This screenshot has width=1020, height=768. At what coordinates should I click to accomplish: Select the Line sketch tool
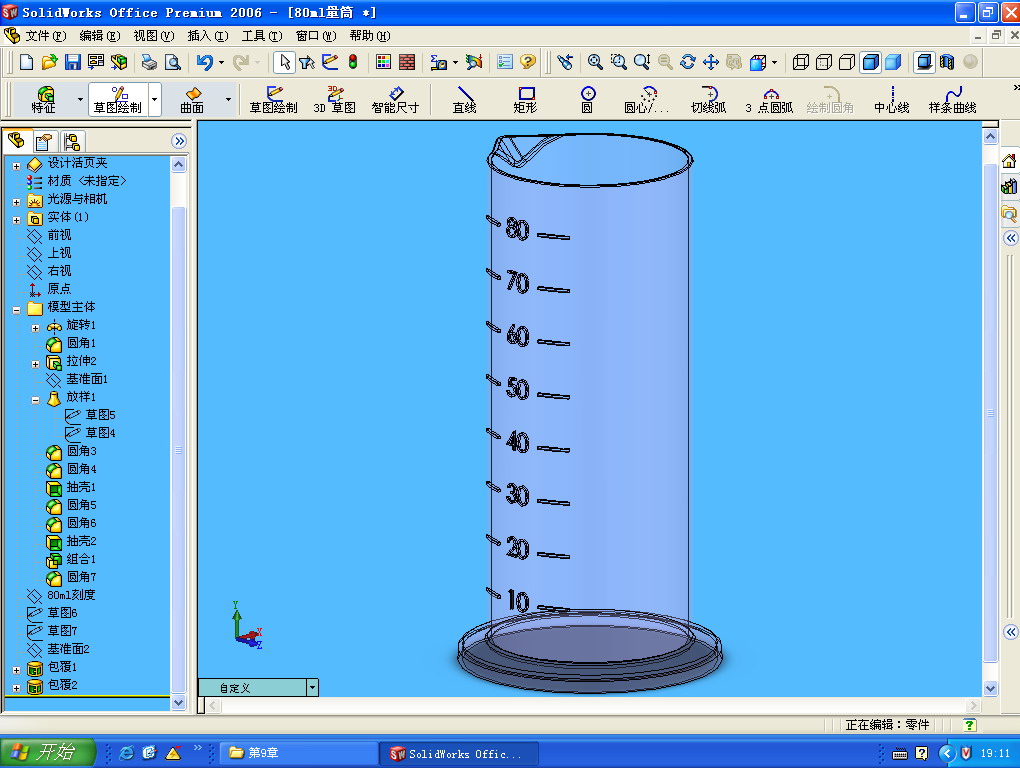(x=464, y=99)
